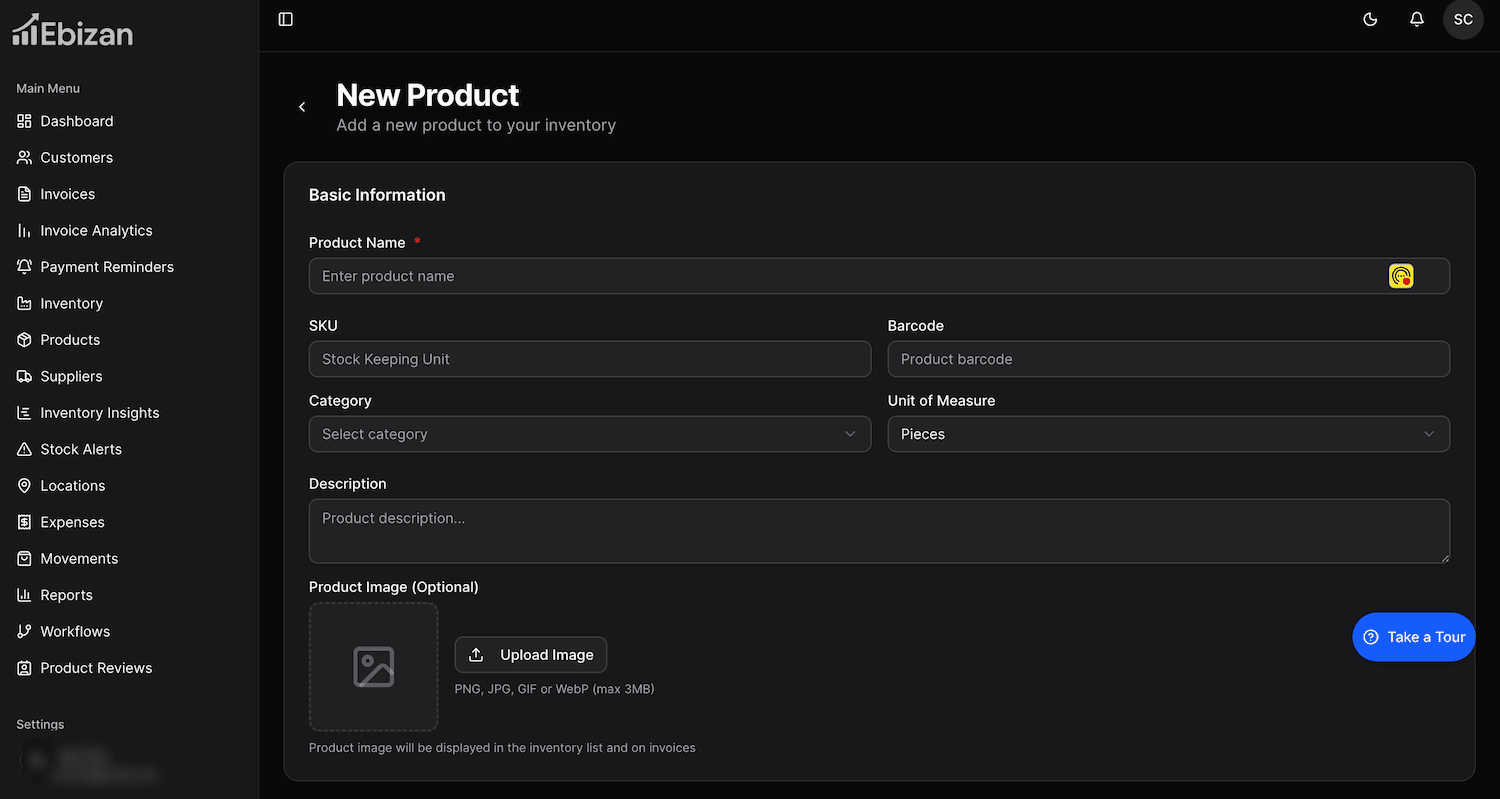1500x799 pixels.
Task: Open the SC user avatar menu
Action: 1462,19
